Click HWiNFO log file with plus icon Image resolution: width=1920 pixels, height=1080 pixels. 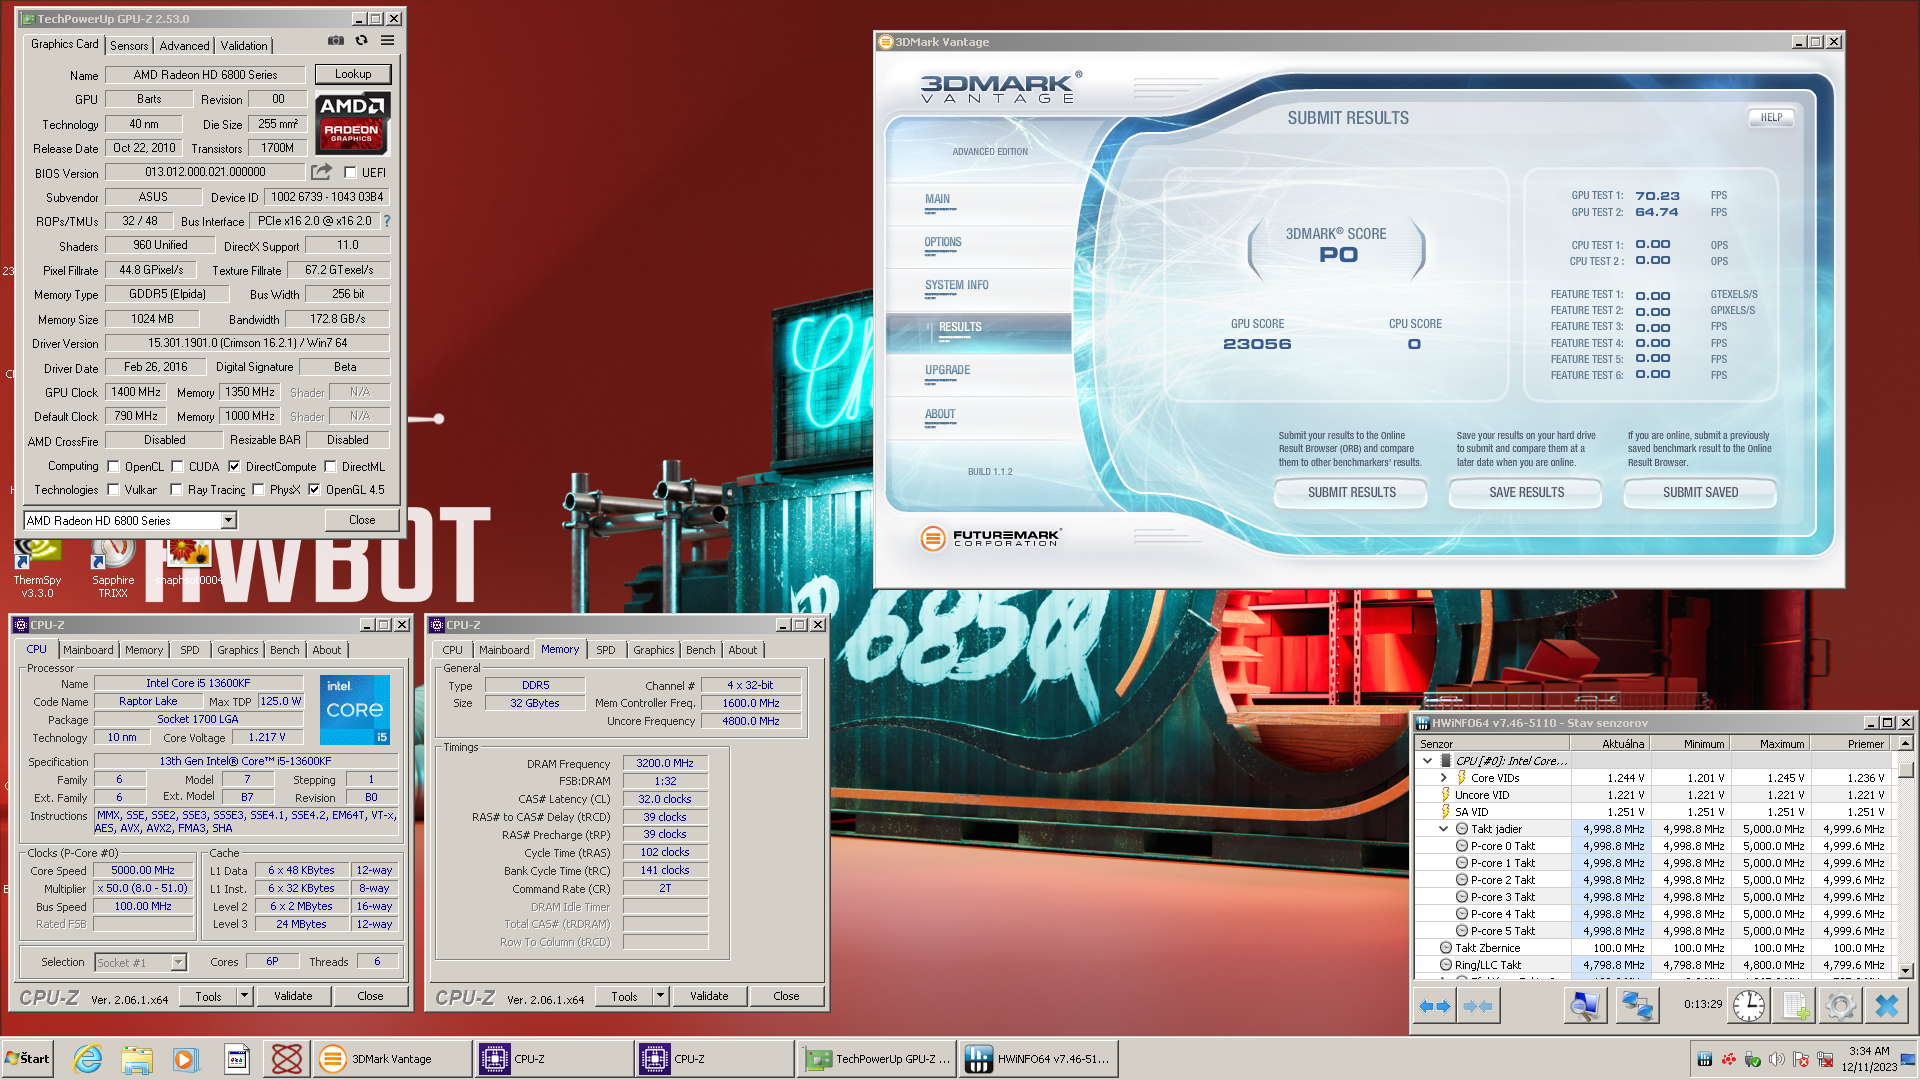click(x=1794, y=1006)
